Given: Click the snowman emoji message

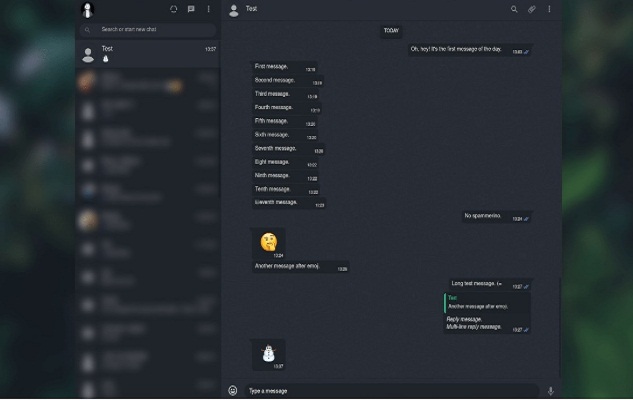Looking at the screenshot, I should tap(268, 354).
